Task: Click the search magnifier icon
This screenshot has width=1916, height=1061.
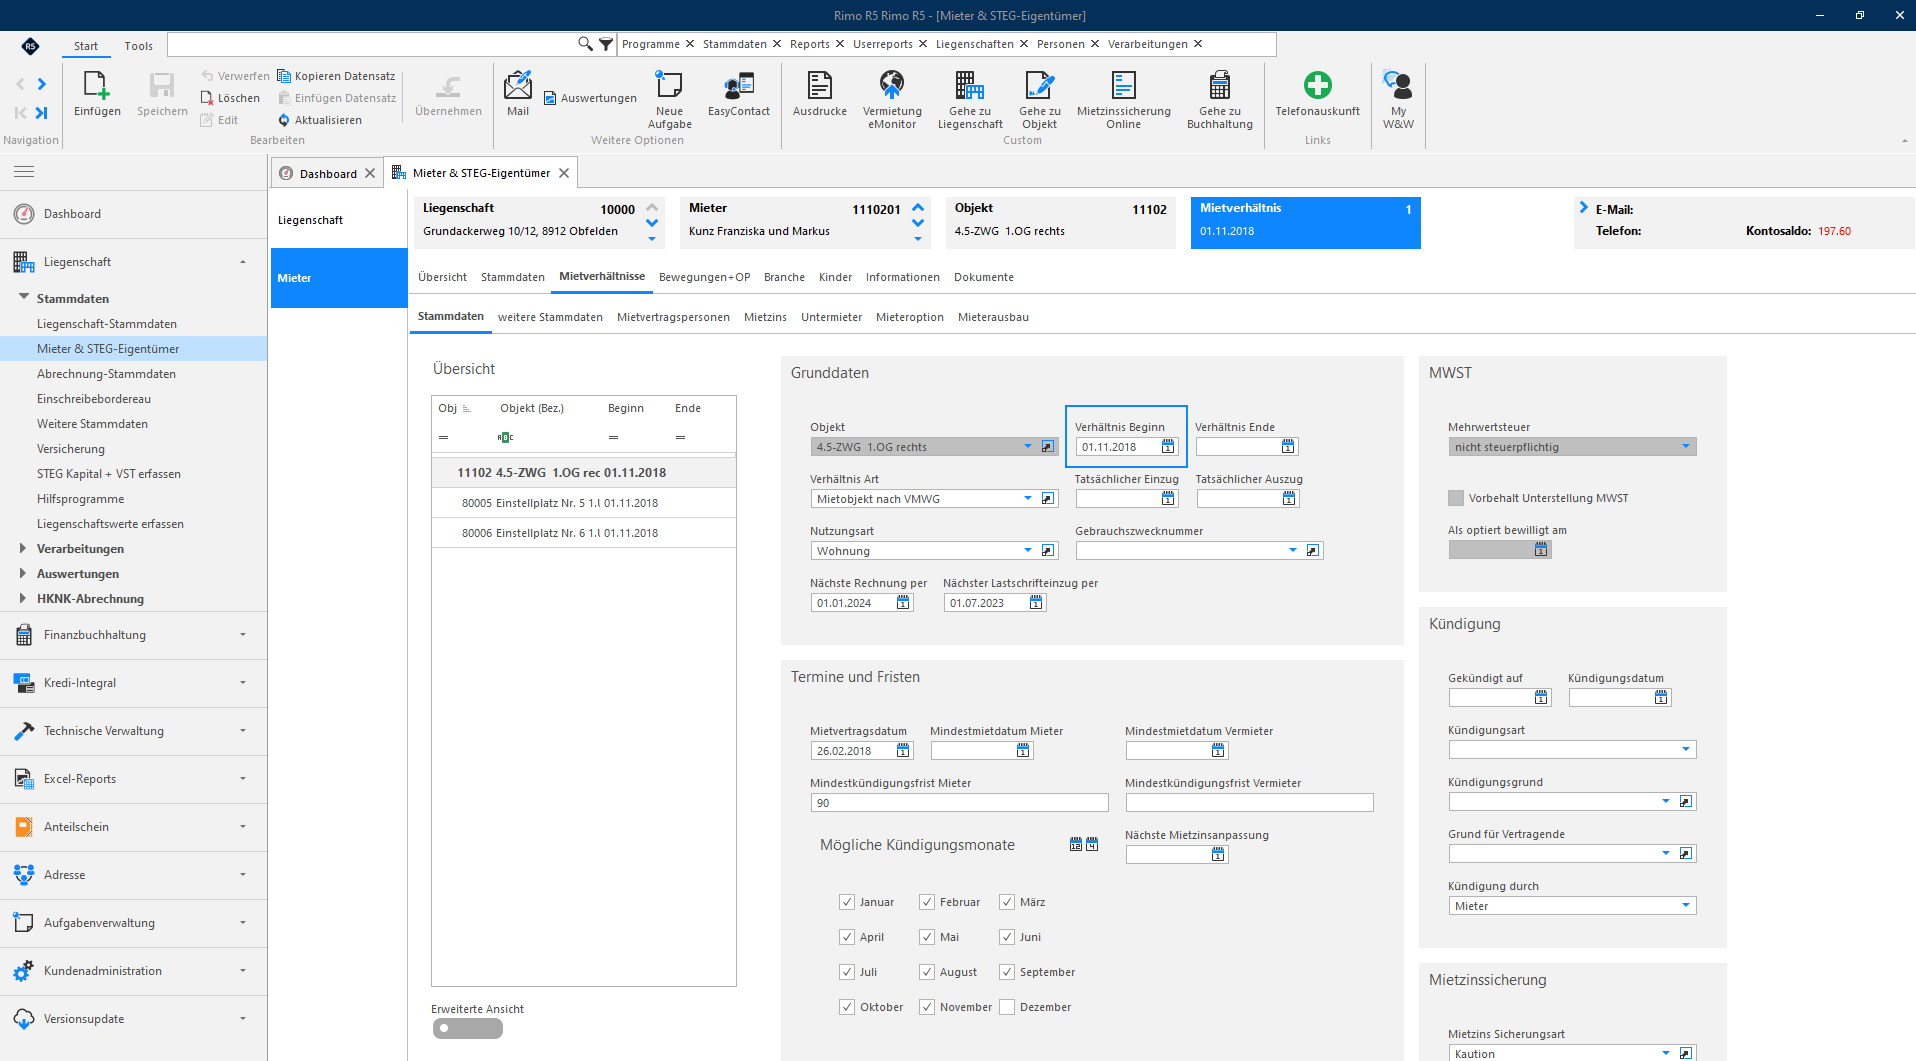Action: pos(585,44)
